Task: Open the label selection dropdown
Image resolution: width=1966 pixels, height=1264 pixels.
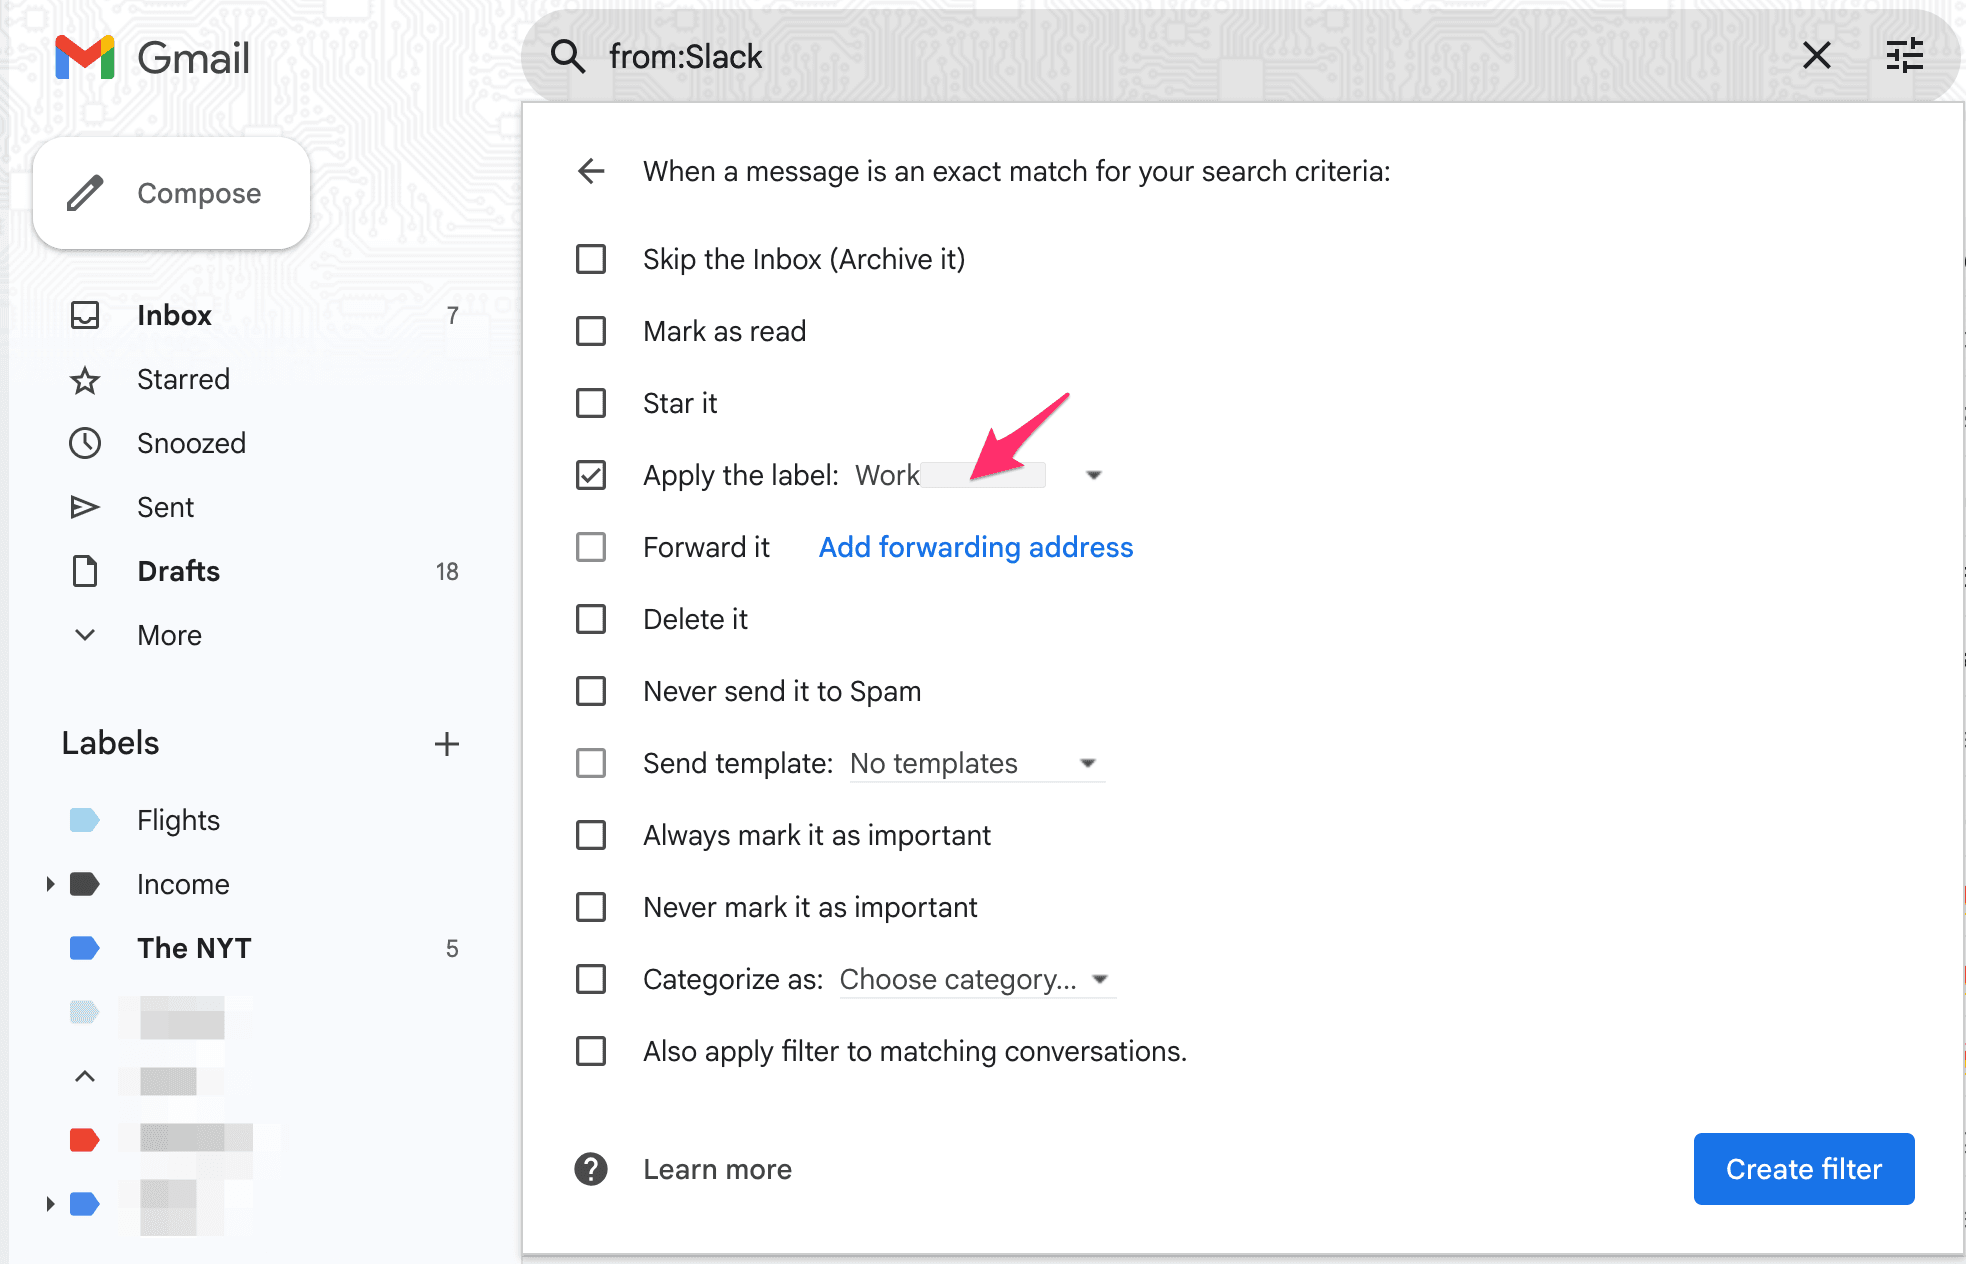Action: pos(1093,475)
